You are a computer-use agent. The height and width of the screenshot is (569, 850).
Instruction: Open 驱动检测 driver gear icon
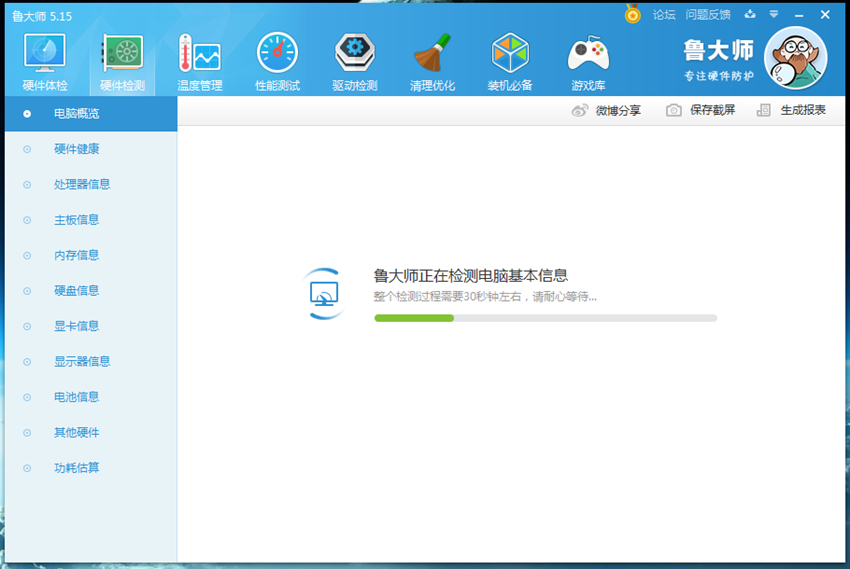point(355,52)
